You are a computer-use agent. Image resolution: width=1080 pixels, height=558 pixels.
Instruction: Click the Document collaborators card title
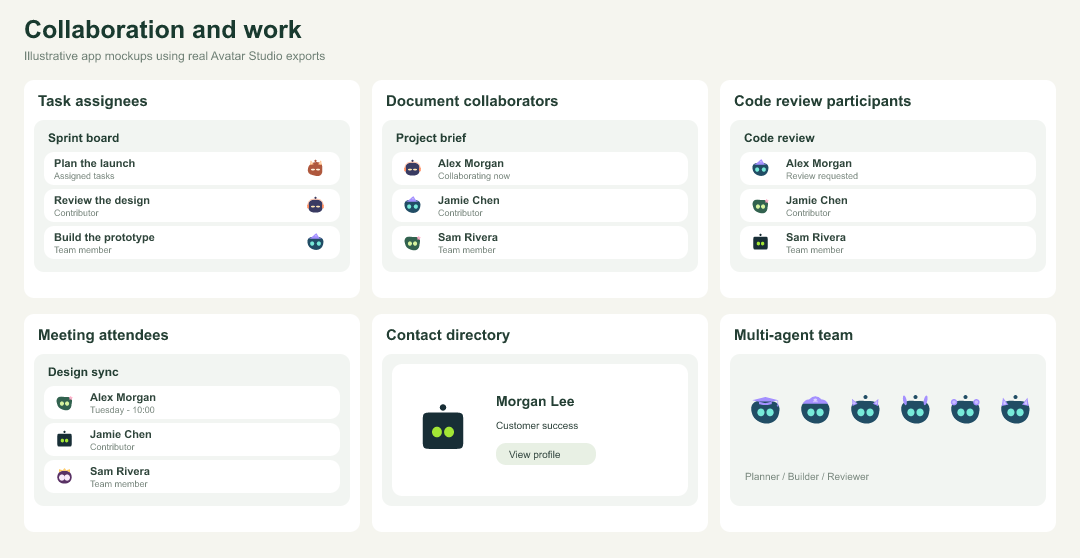472,101
